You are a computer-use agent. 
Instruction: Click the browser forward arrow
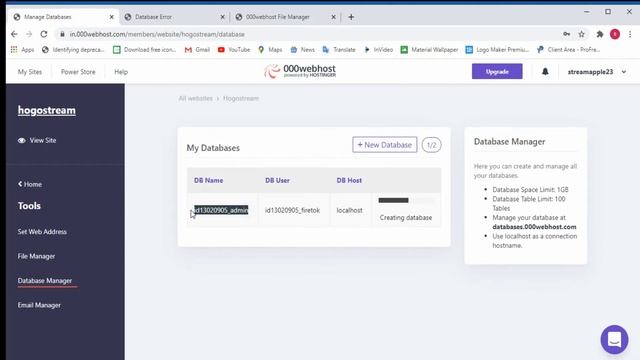coord(29,34)
